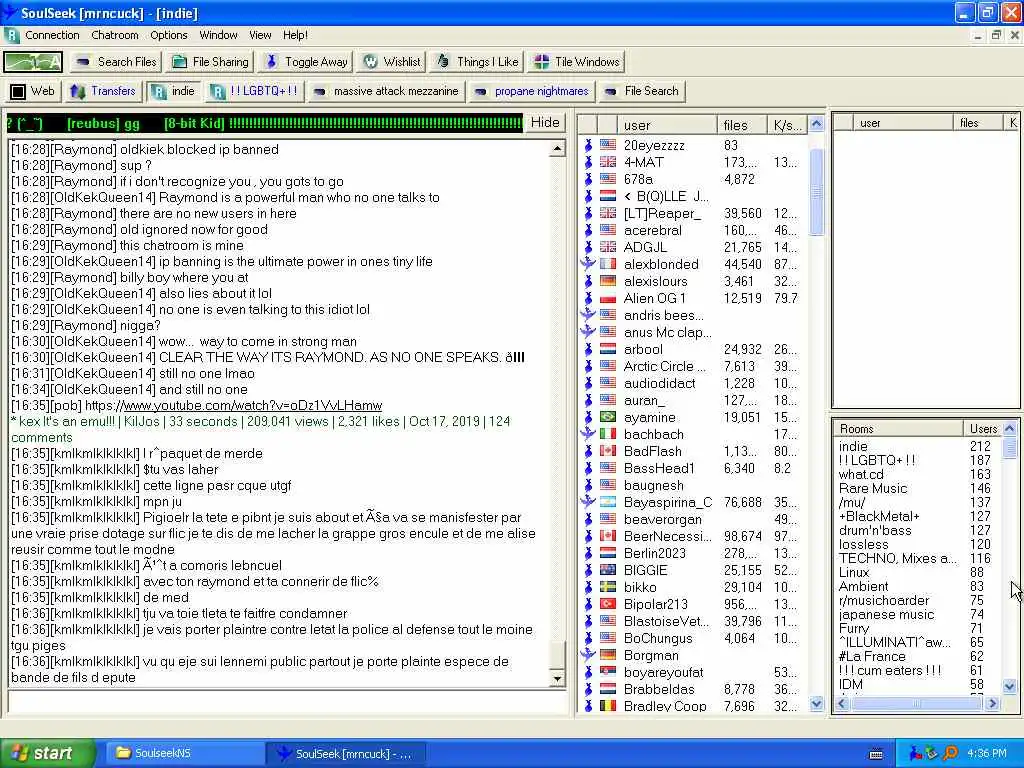
Task: Open the Help! menu
Action: tap(295, 35)
